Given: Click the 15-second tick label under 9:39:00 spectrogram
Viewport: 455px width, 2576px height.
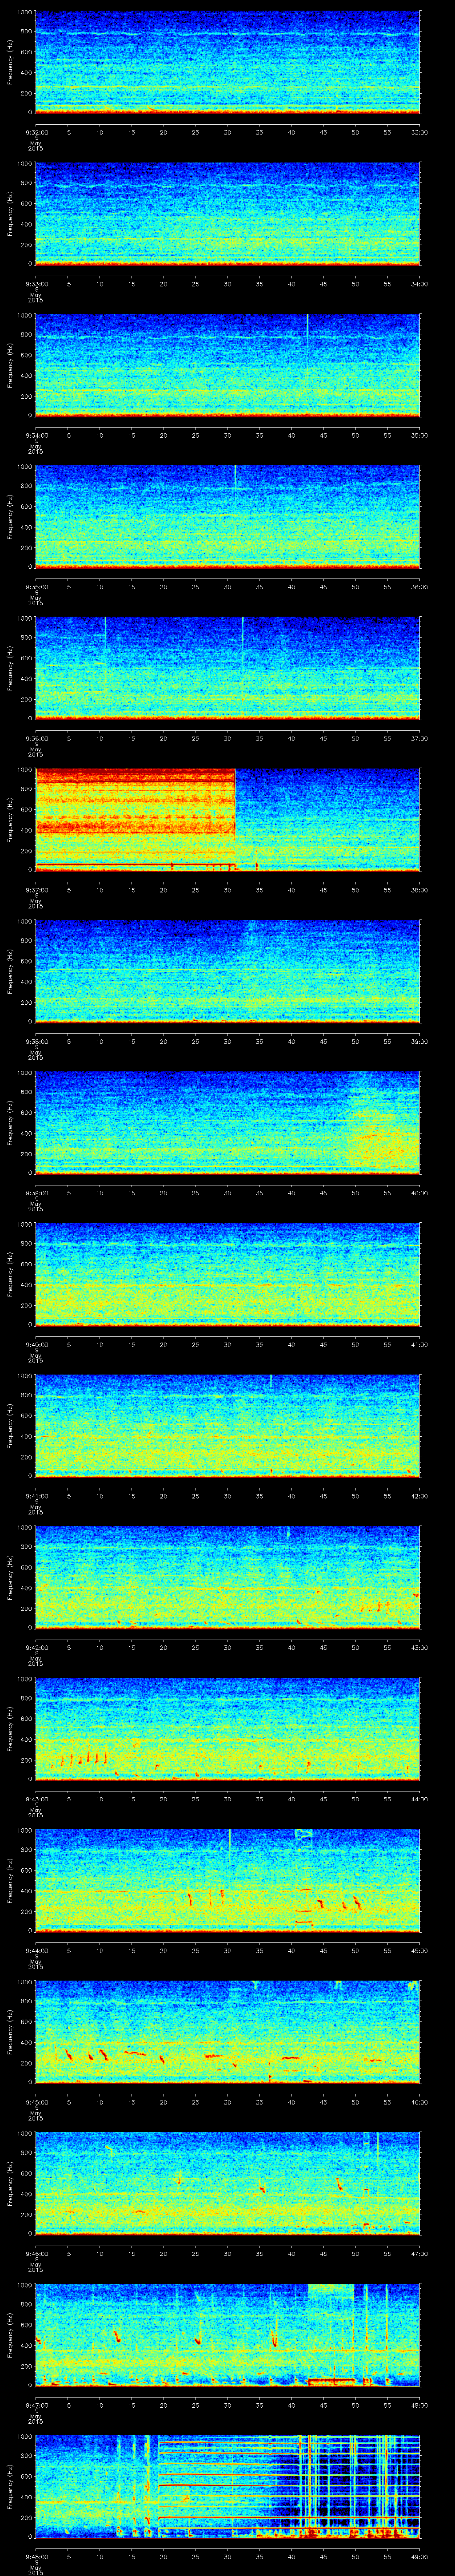Looking at the screenshot, I should 131,1193.
